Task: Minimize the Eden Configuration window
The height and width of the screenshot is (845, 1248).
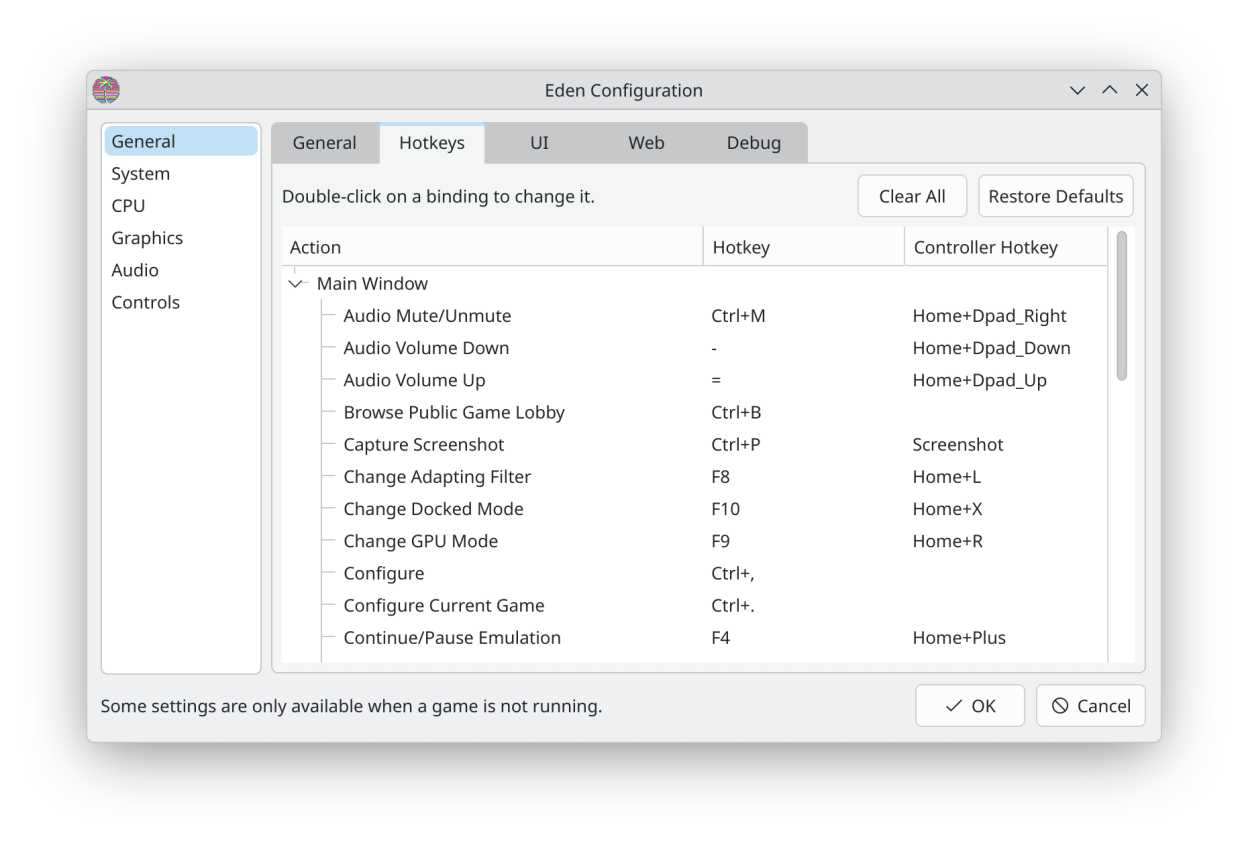Action: pos(1077,90)
